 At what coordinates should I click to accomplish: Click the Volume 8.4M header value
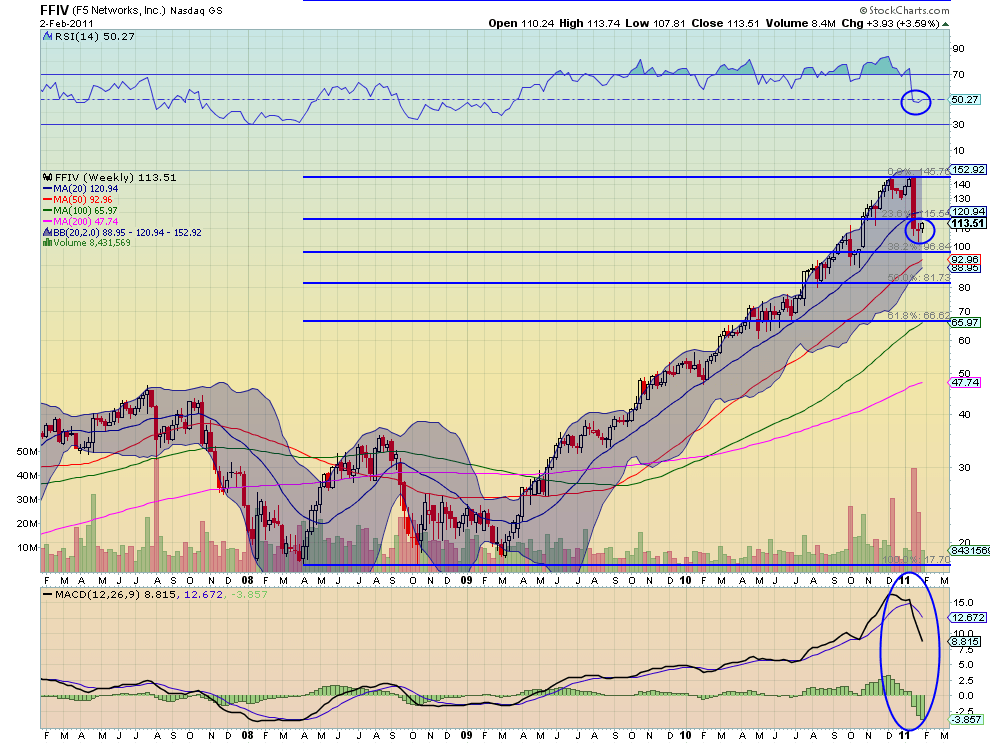pos(801,23)
